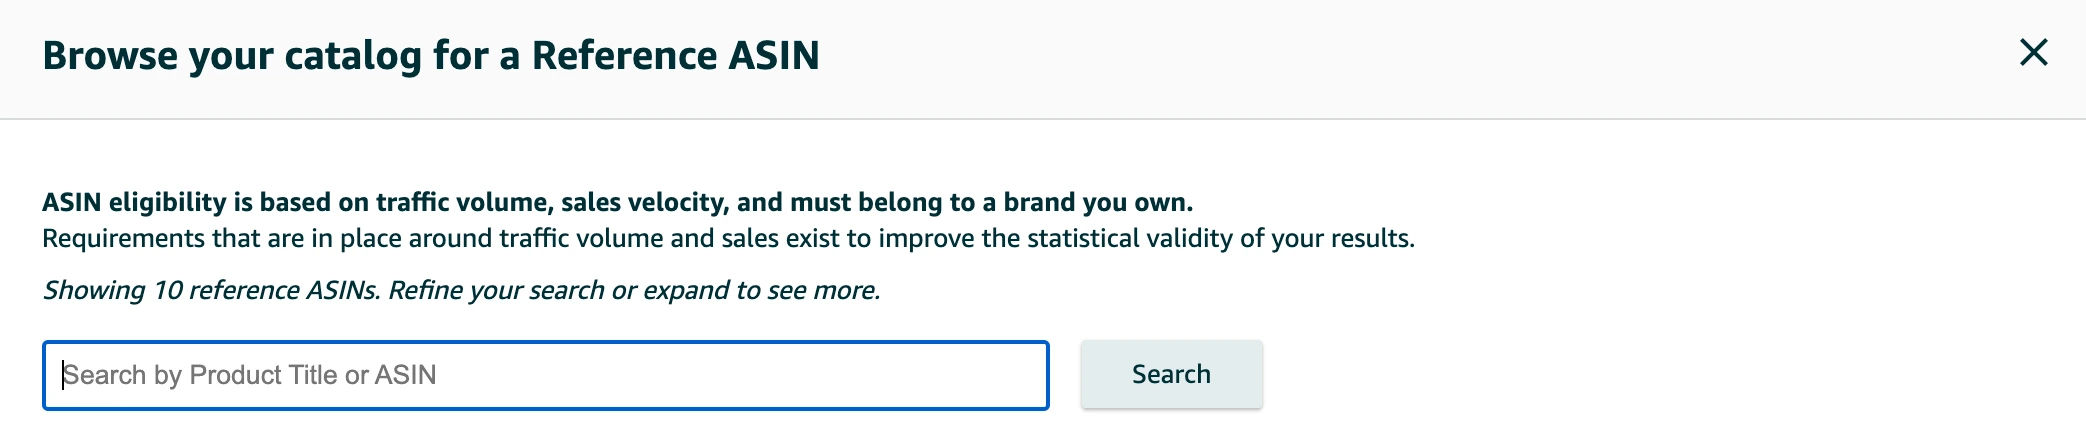Close the Browse your catalog window
The image size is (2086, 435).
(2033, 52)
